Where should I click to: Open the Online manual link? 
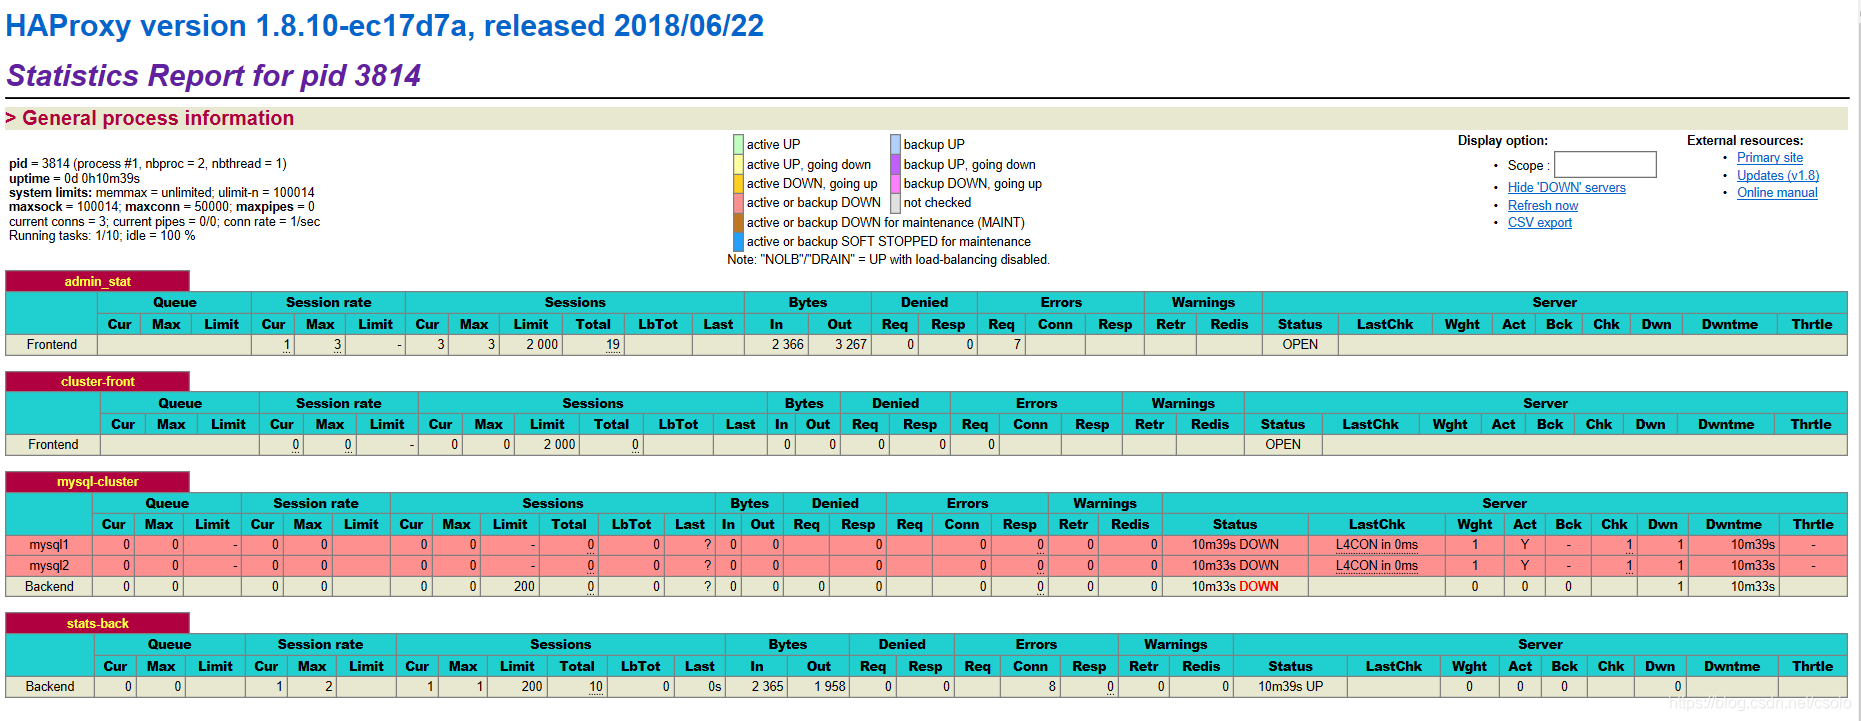(1777, 192)
